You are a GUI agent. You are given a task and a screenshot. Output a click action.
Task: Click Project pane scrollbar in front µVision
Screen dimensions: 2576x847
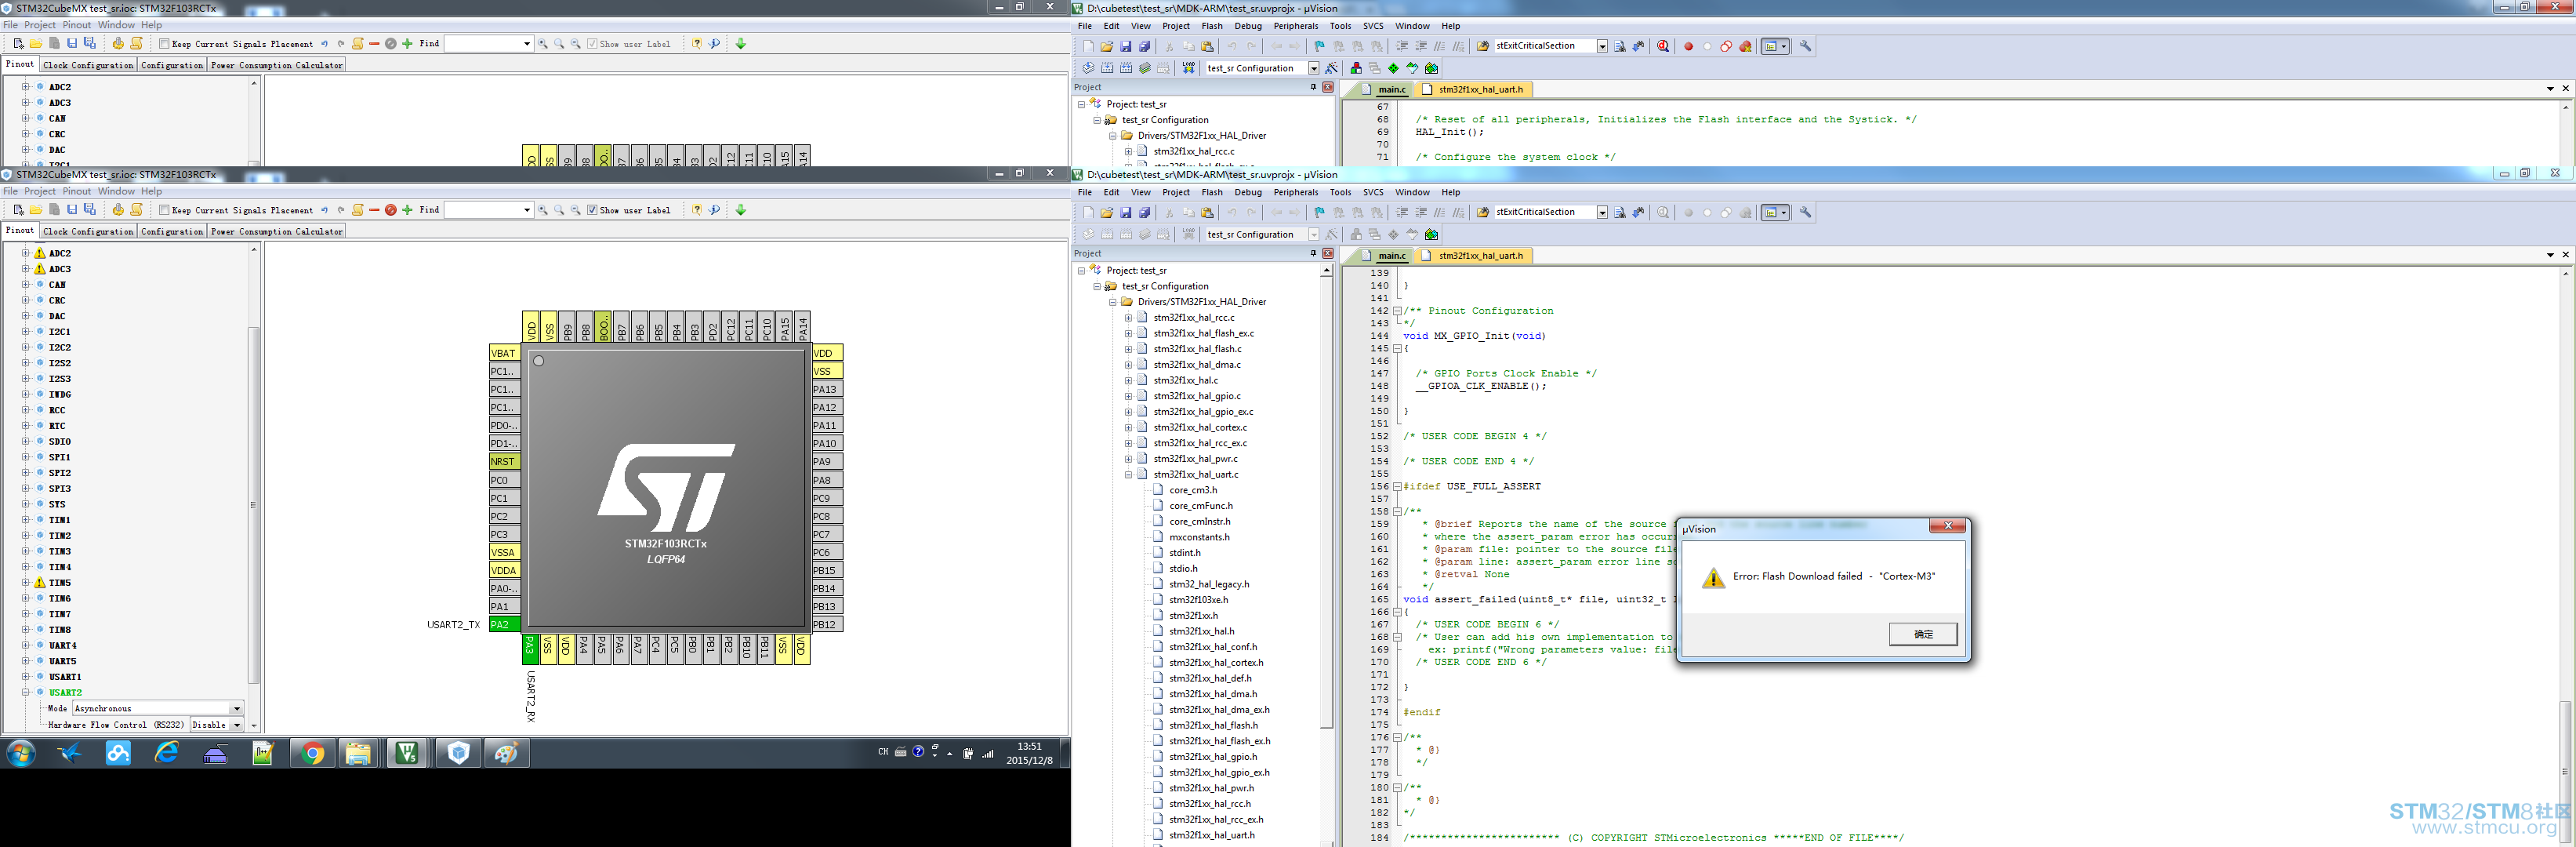click(x=1326, y=500)
